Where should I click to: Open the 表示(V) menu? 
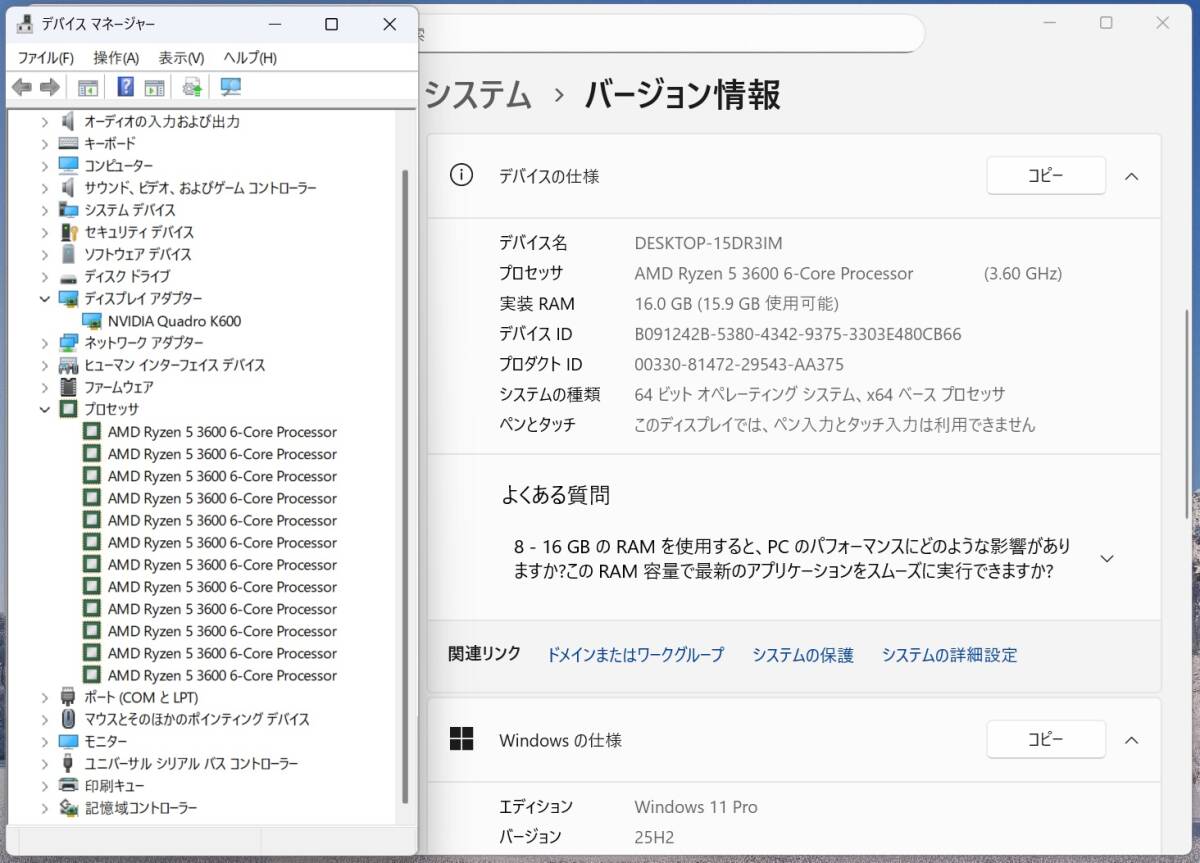(x=181, y=58)
